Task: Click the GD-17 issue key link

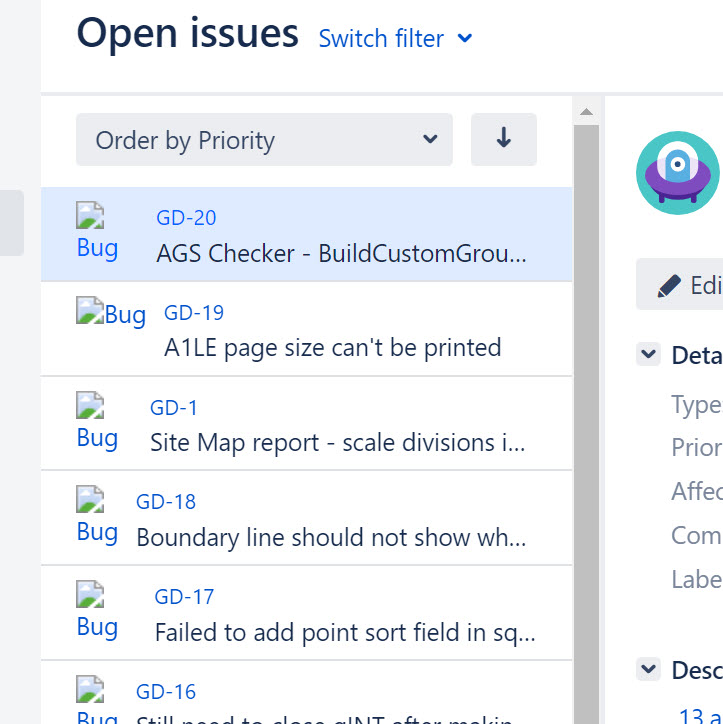Action: point(184,597)
